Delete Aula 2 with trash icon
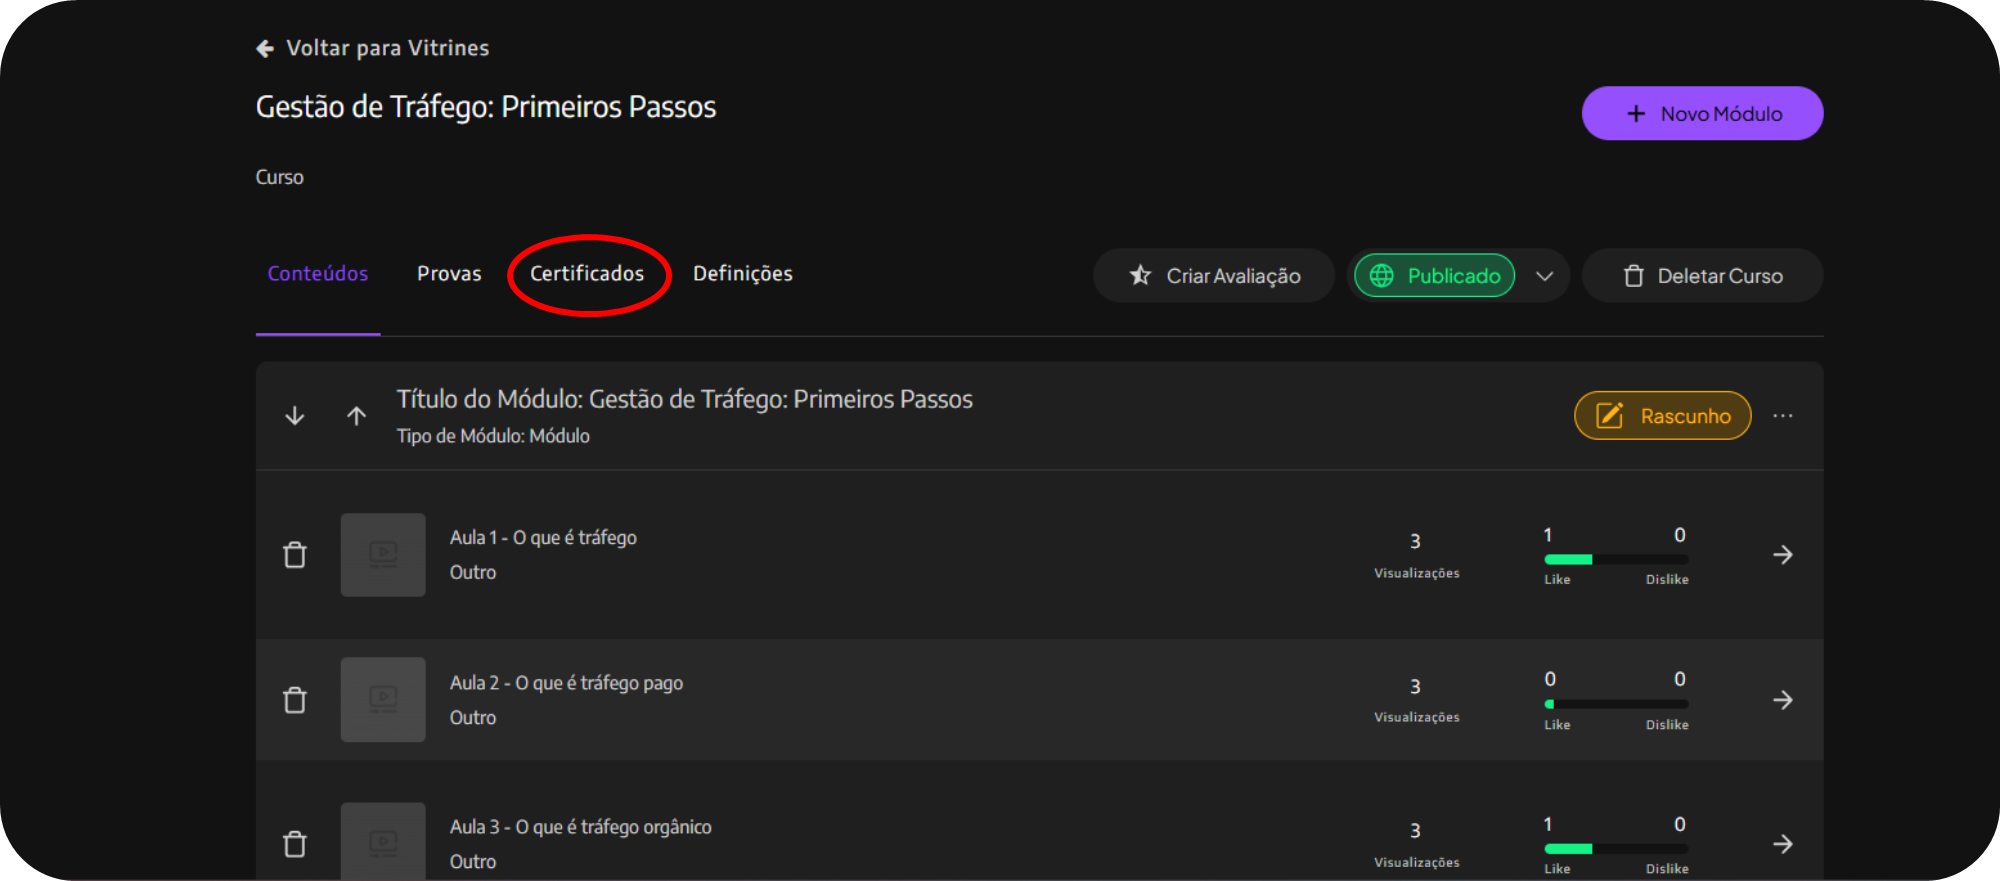Viewport: 2000px width, 881px height. (x=295, y=700)
